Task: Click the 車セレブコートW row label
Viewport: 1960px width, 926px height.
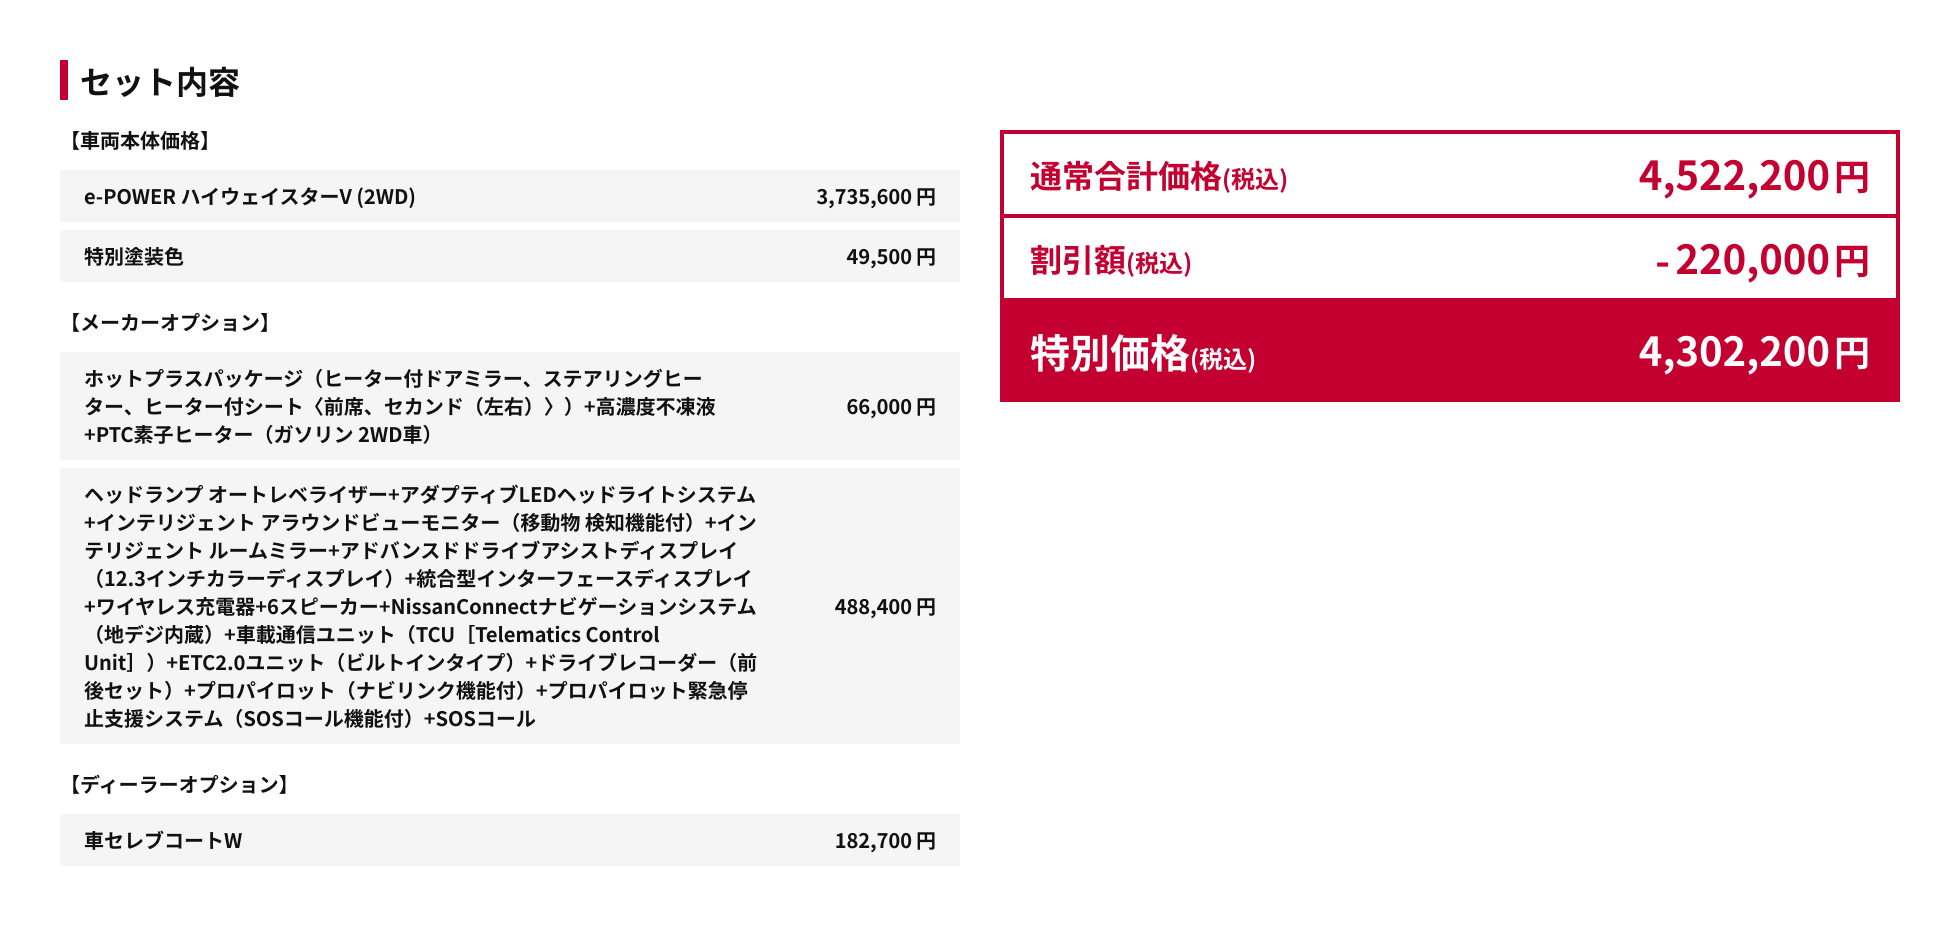Action: pos(163,841)
